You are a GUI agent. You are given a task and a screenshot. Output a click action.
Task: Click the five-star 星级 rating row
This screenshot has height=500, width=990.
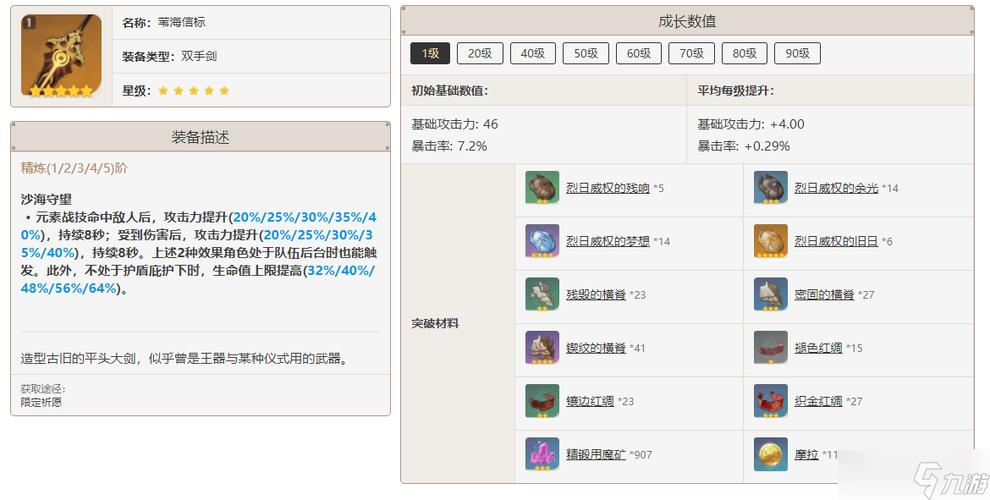(176, 90)
